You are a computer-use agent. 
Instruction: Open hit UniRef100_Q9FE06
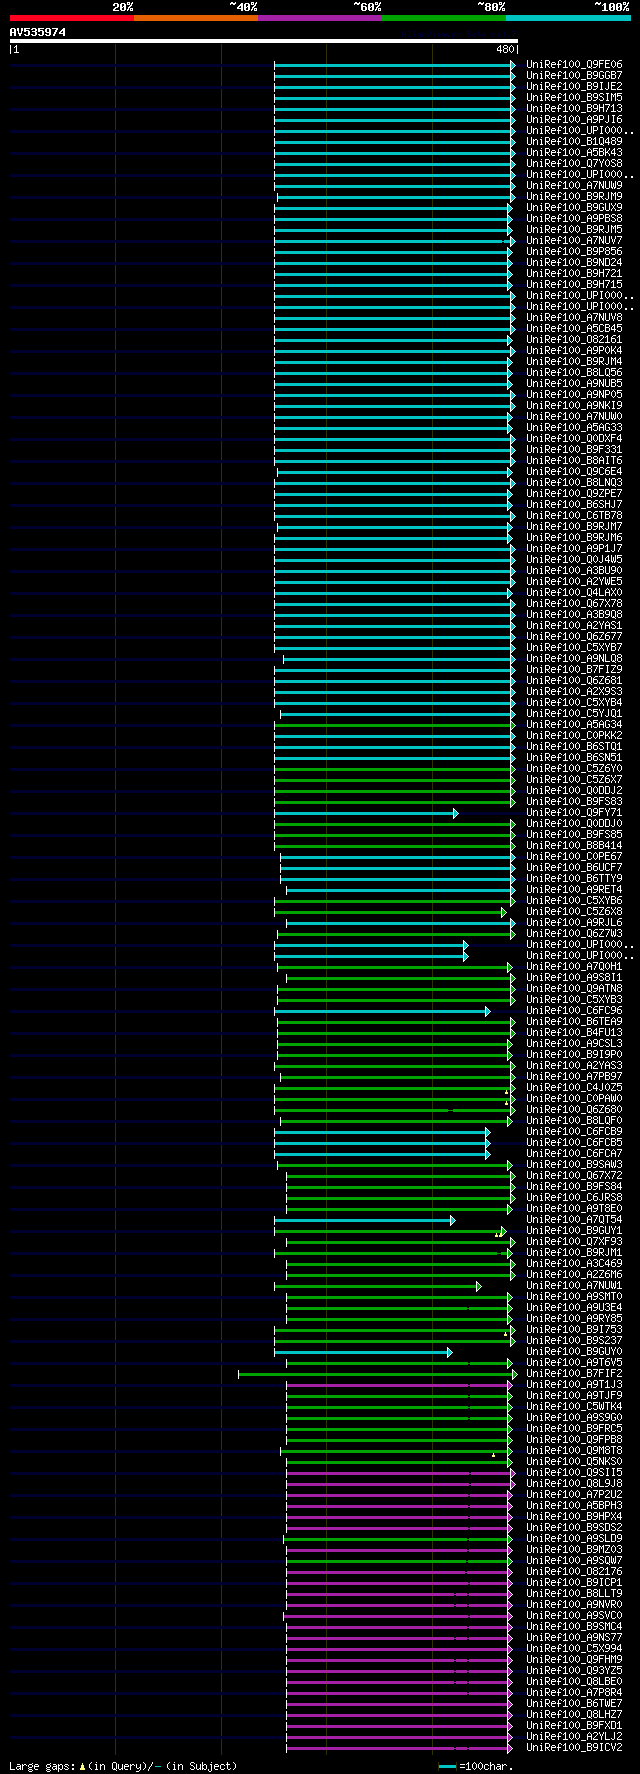[x=574, y=65]
